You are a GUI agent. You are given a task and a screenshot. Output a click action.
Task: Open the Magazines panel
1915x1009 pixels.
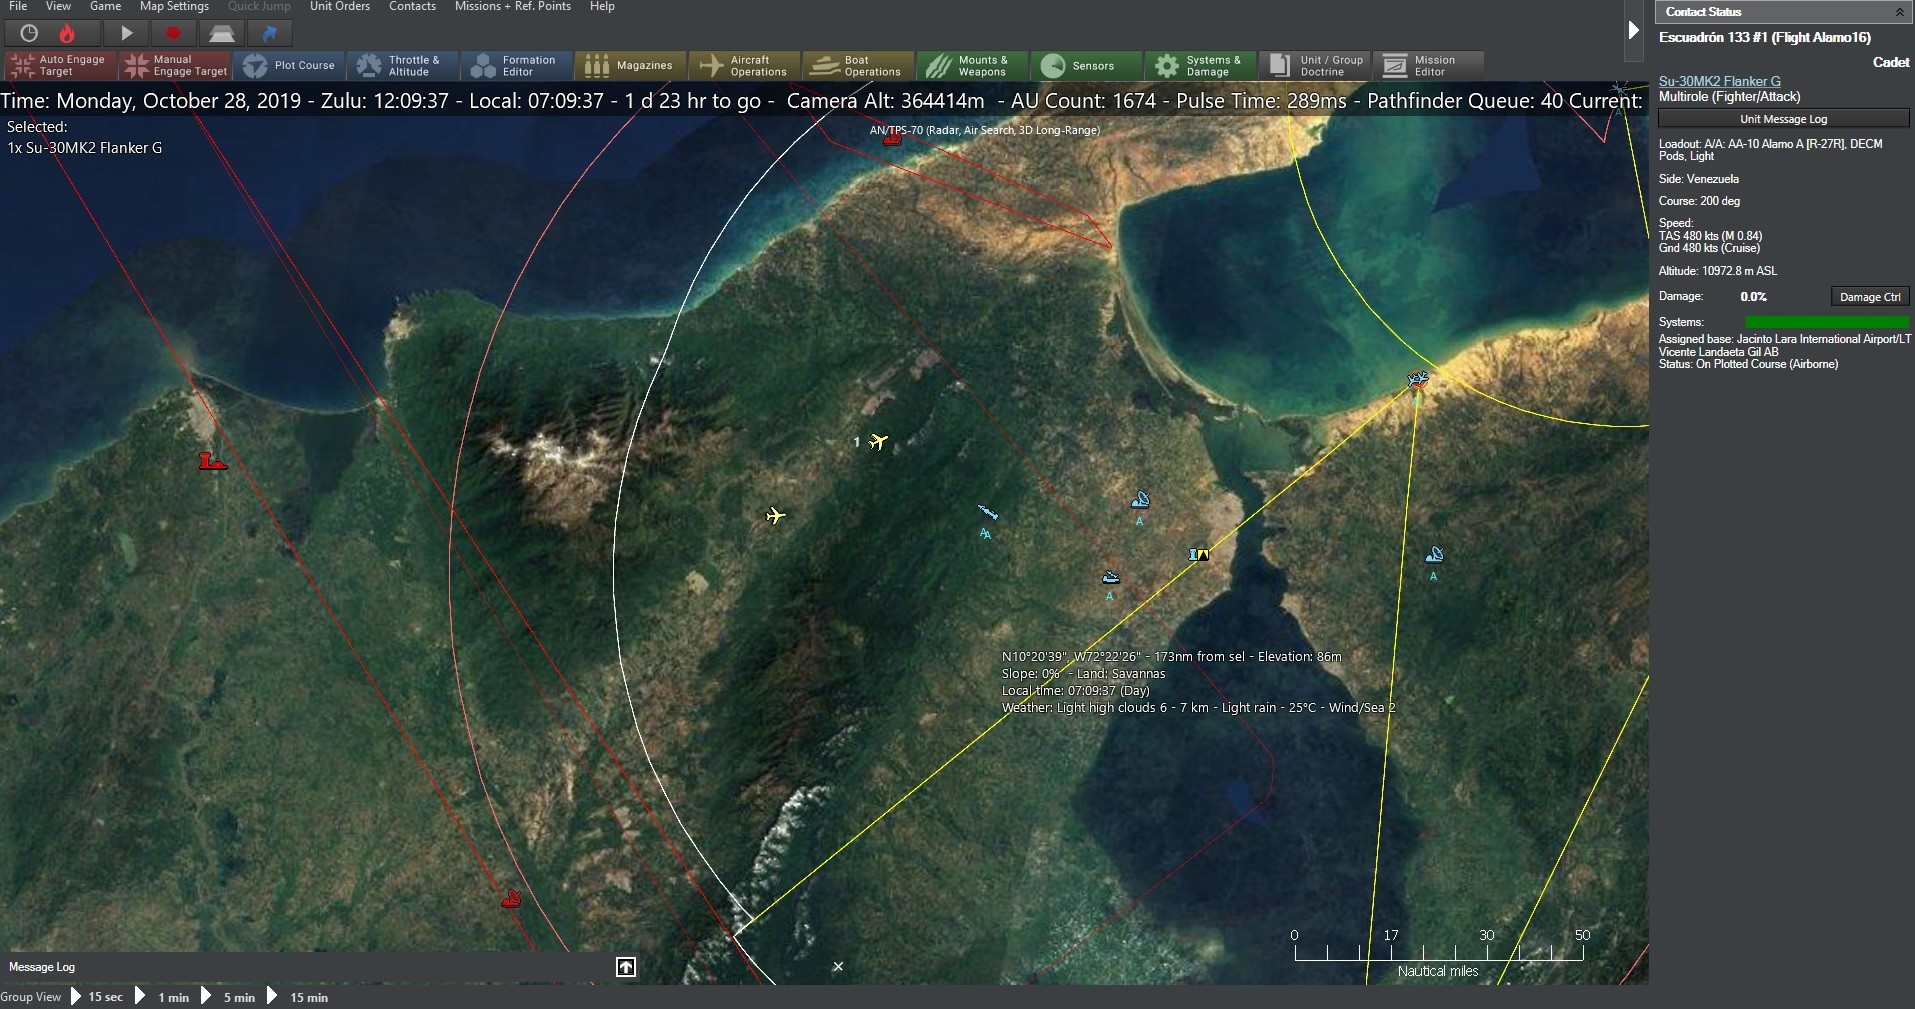pyautogui.click(x=629, y=65)
